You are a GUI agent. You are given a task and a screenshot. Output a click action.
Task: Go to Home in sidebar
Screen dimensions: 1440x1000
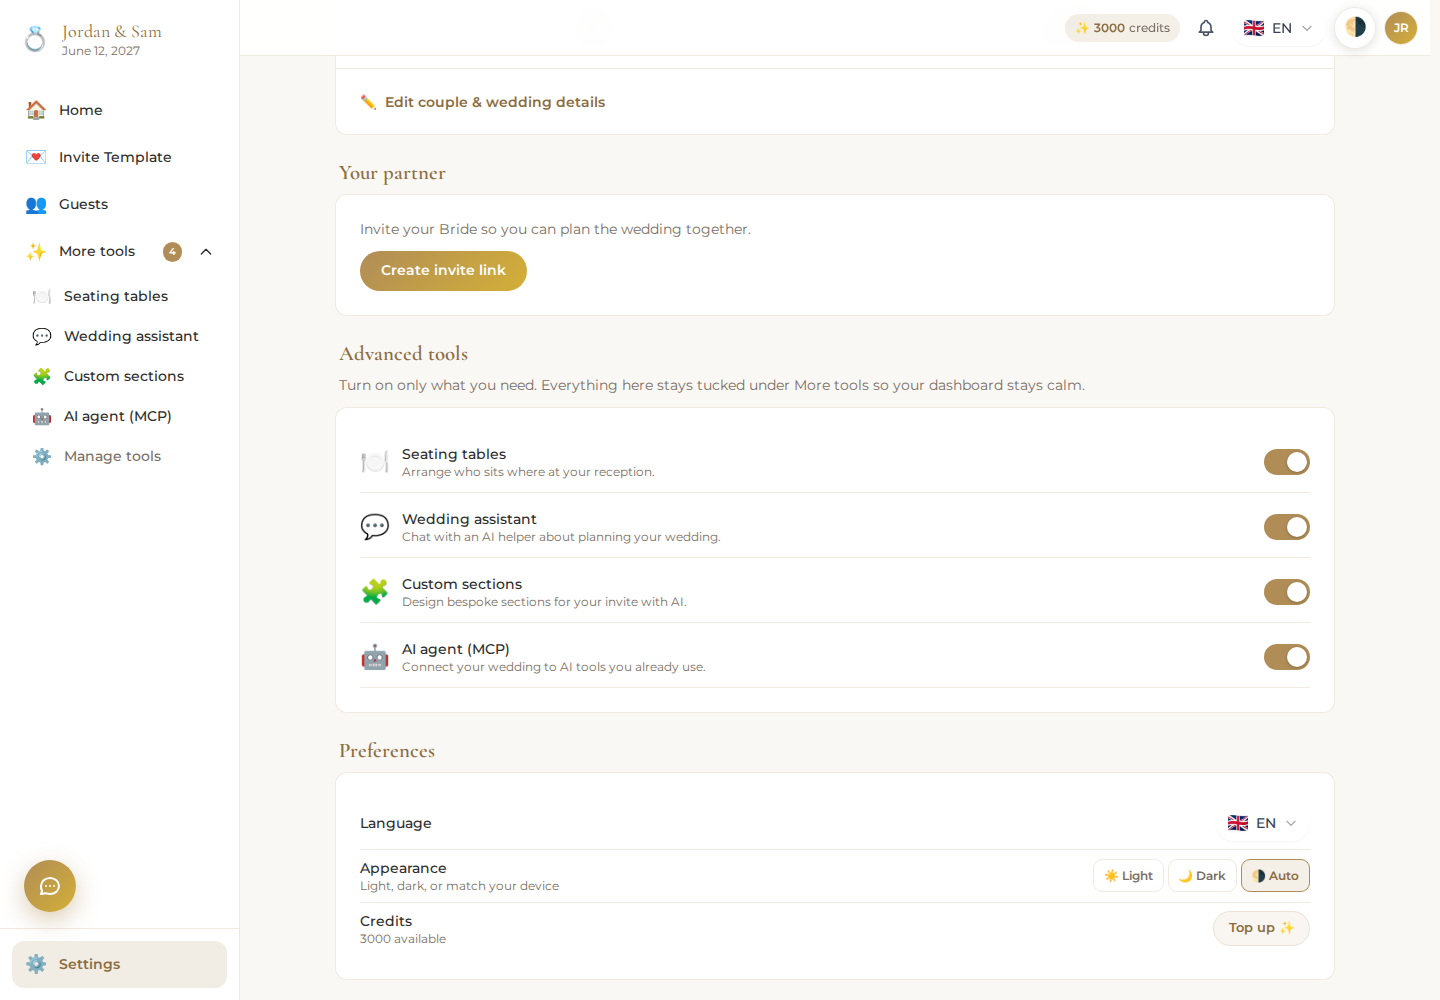[x=119, y=110]
